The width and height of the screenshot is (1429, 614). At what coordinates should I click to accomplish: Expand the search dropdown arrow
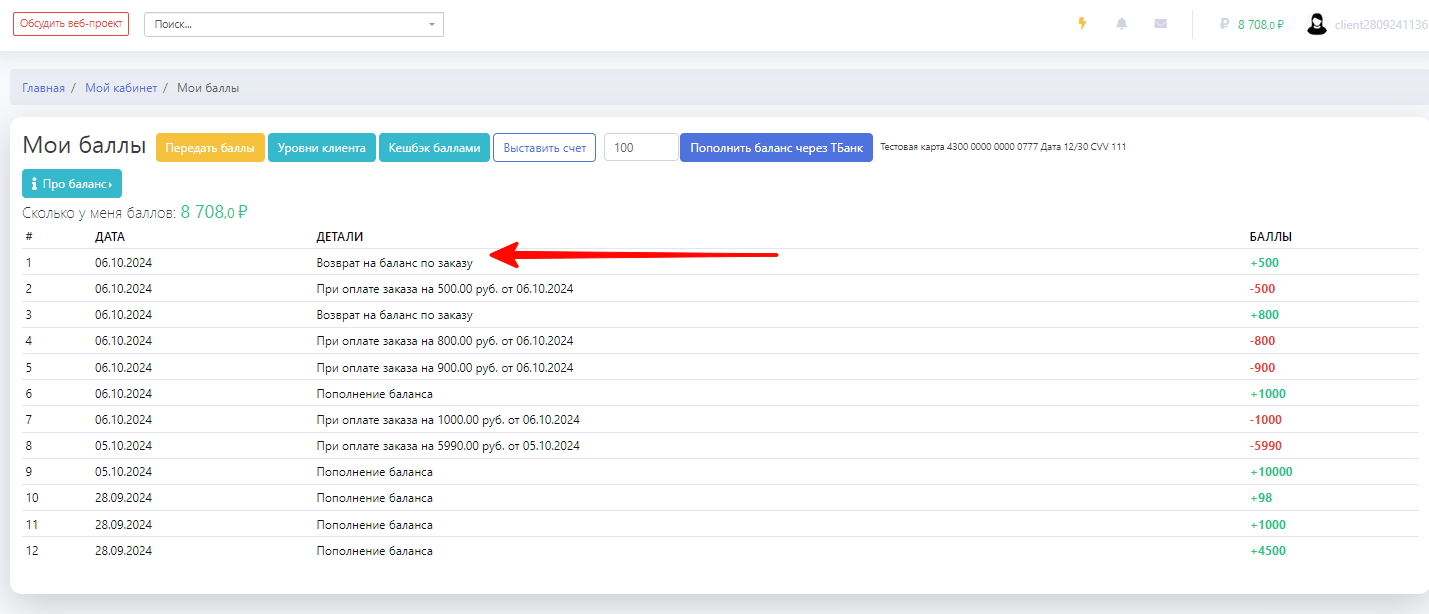click(x=431, y=24)
